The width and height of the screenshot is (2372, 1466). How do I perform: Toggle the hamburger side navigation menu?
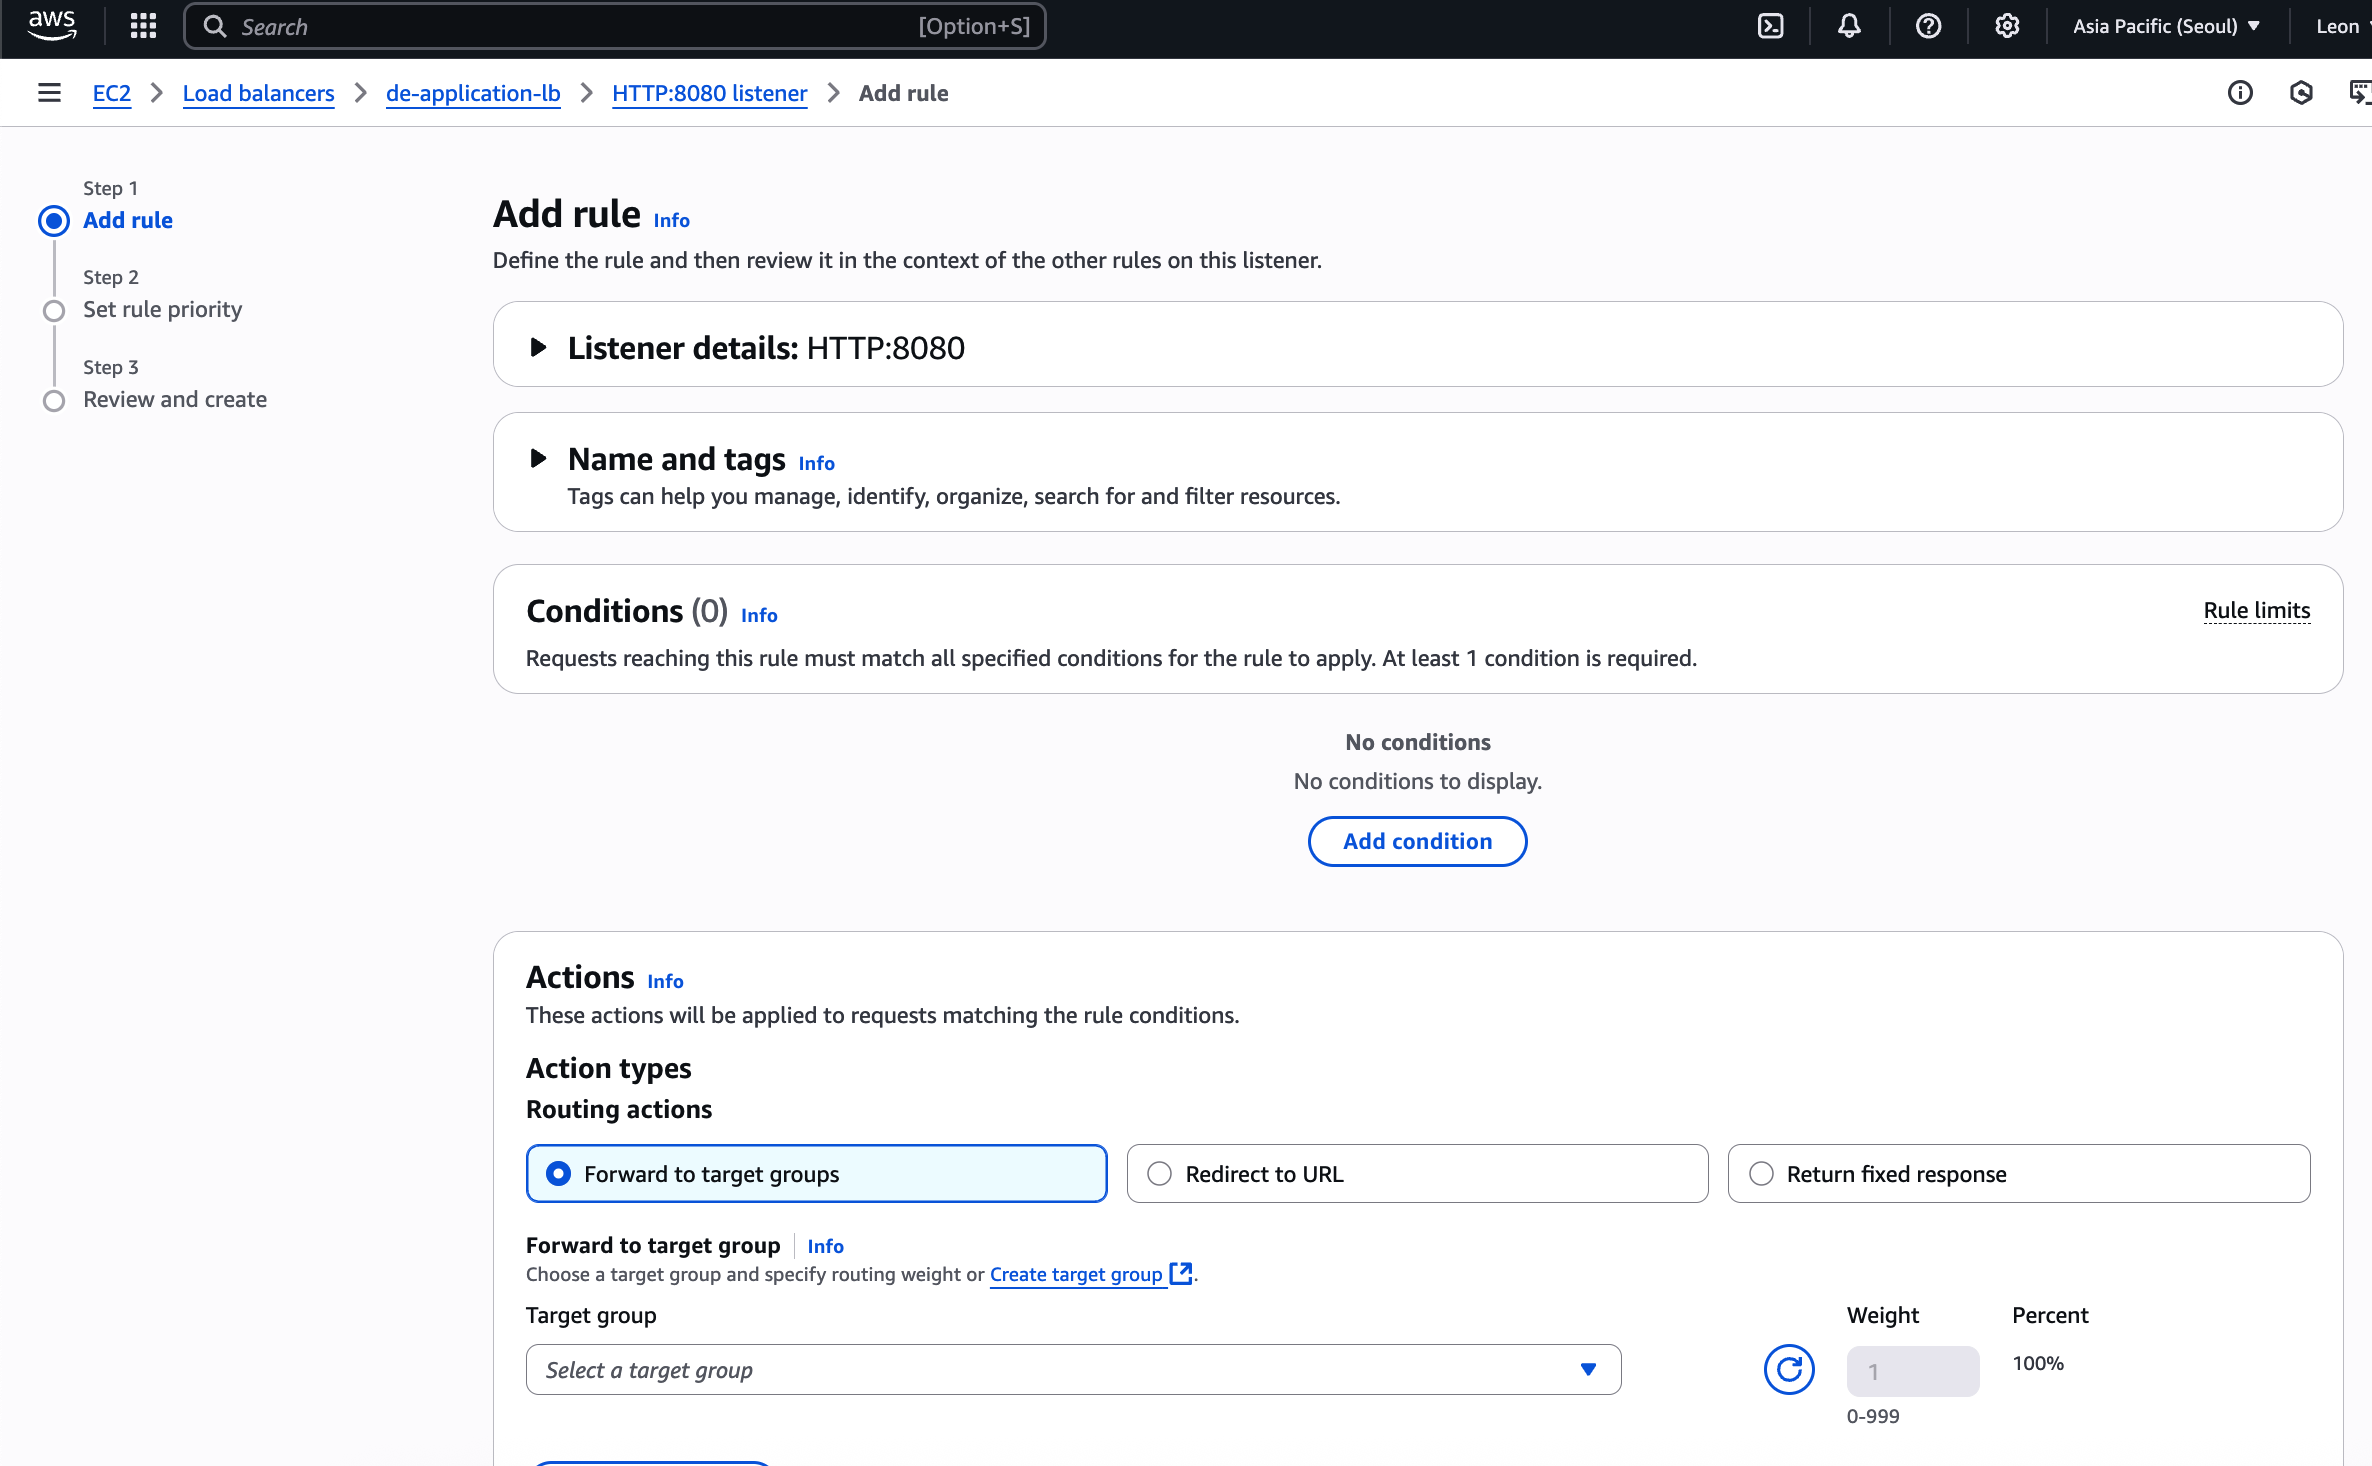[x=49, y=93]
